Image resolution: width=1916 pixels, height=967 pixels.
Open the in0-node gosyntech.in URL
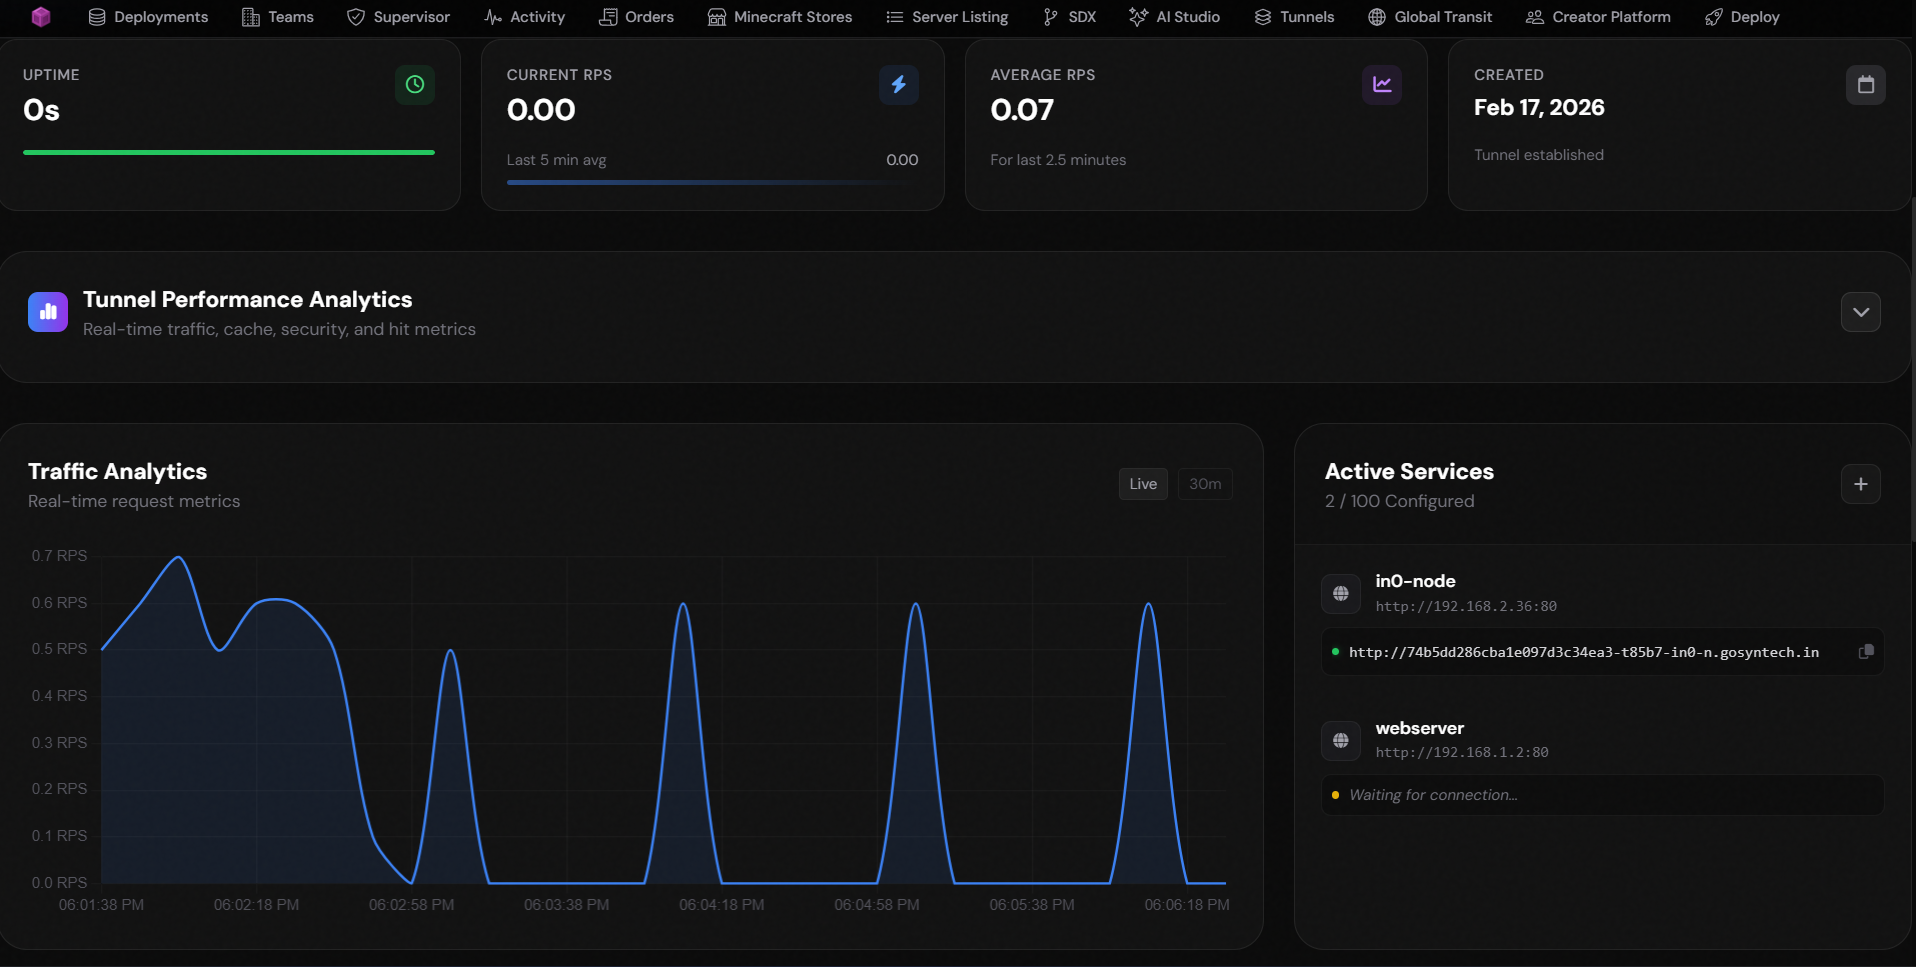(x=1583, y=652)
